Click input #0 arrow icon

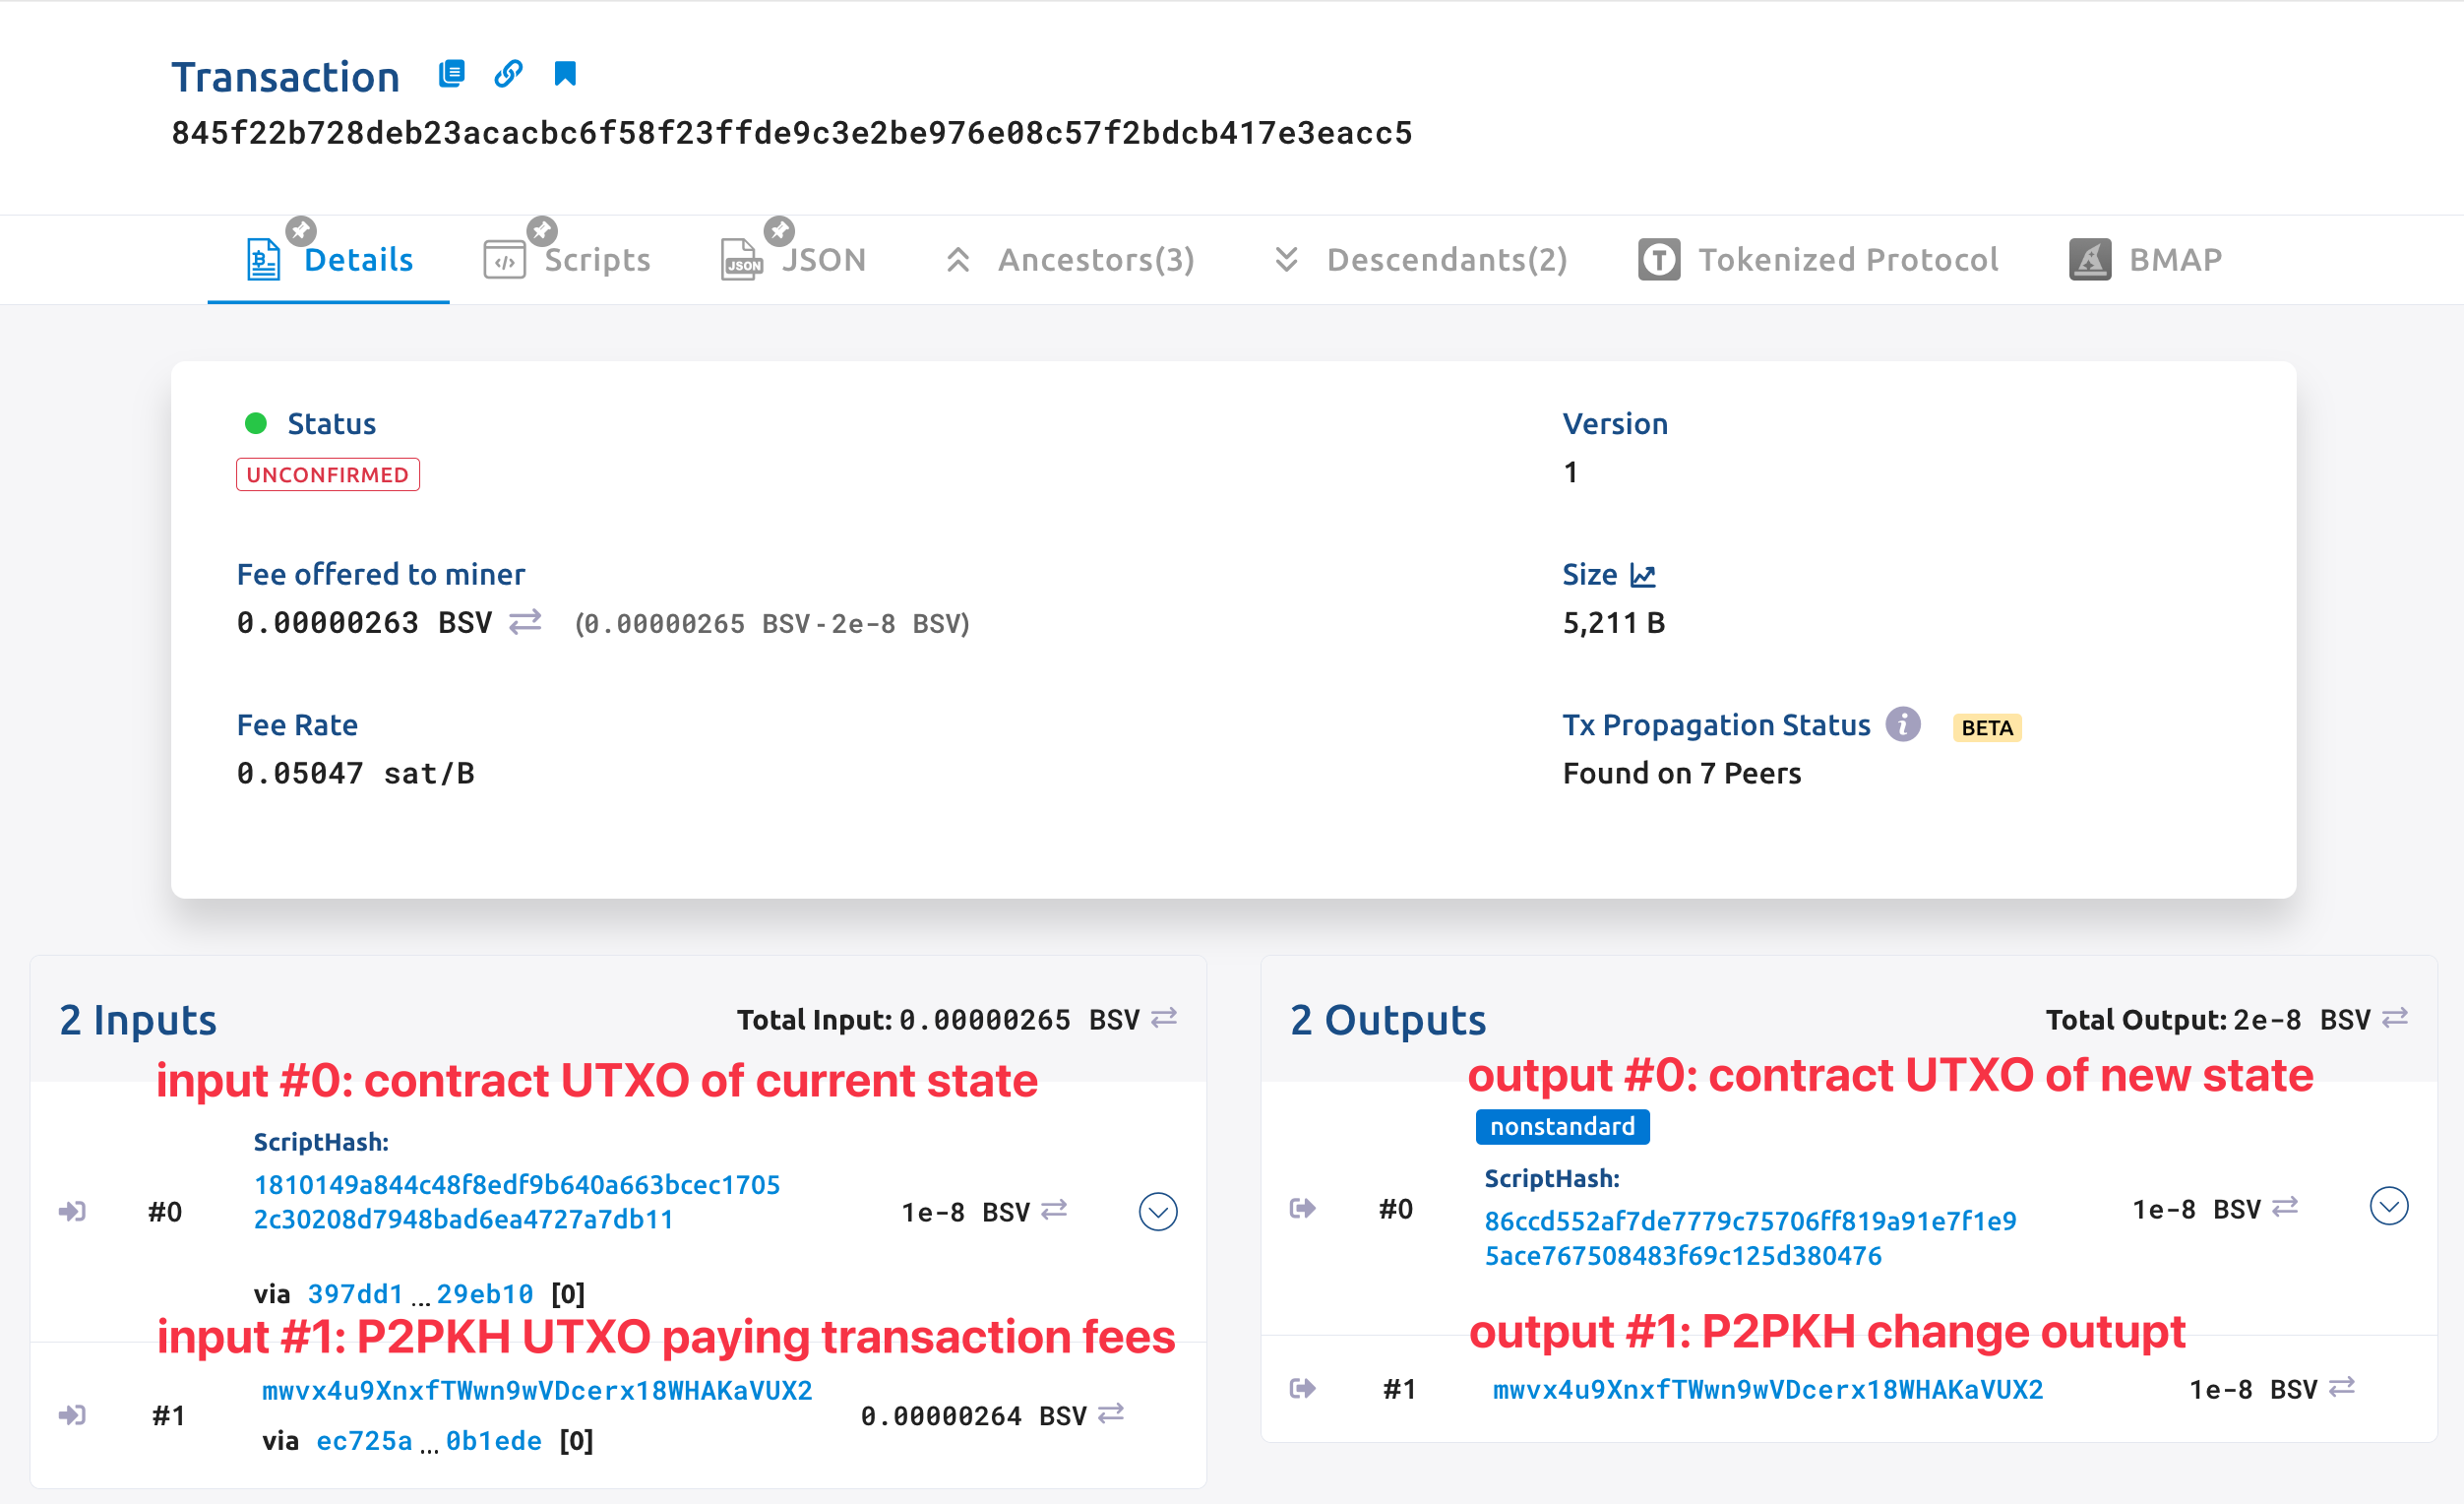tap(72, 1212)
